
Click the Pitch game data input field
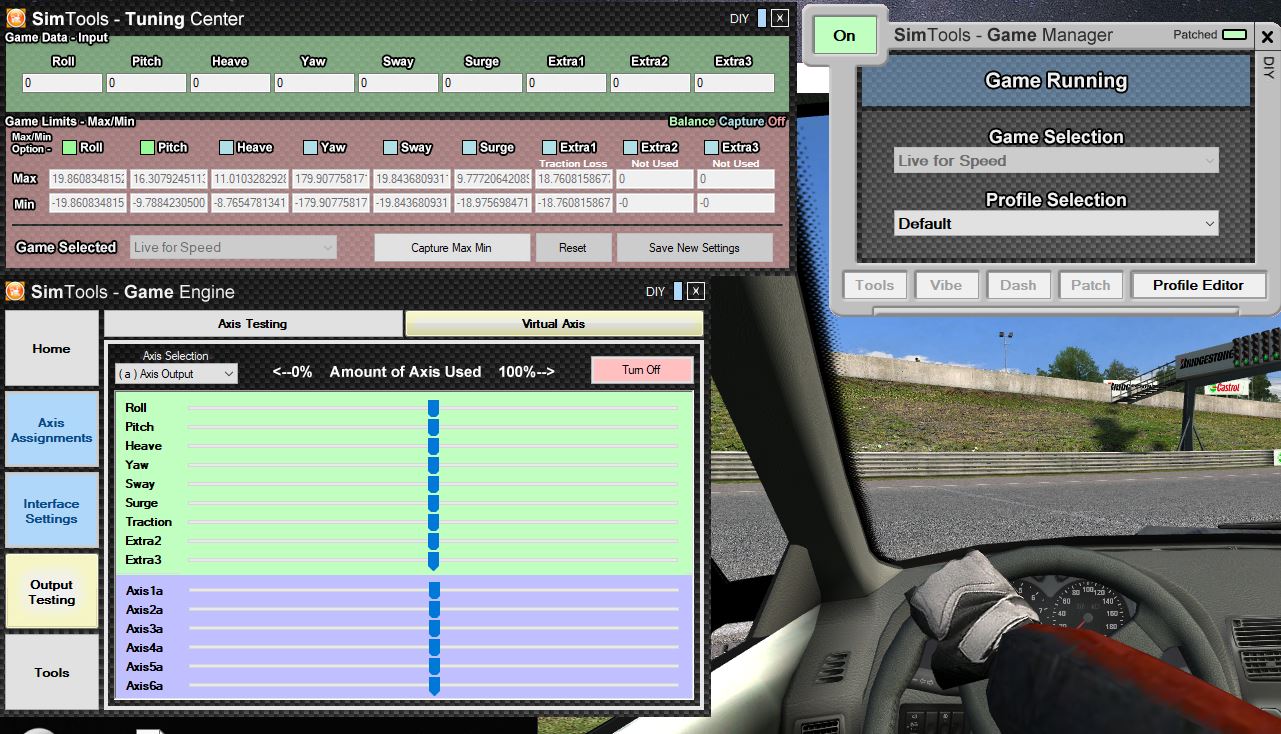pyautogui.click(x=146, y=83)
